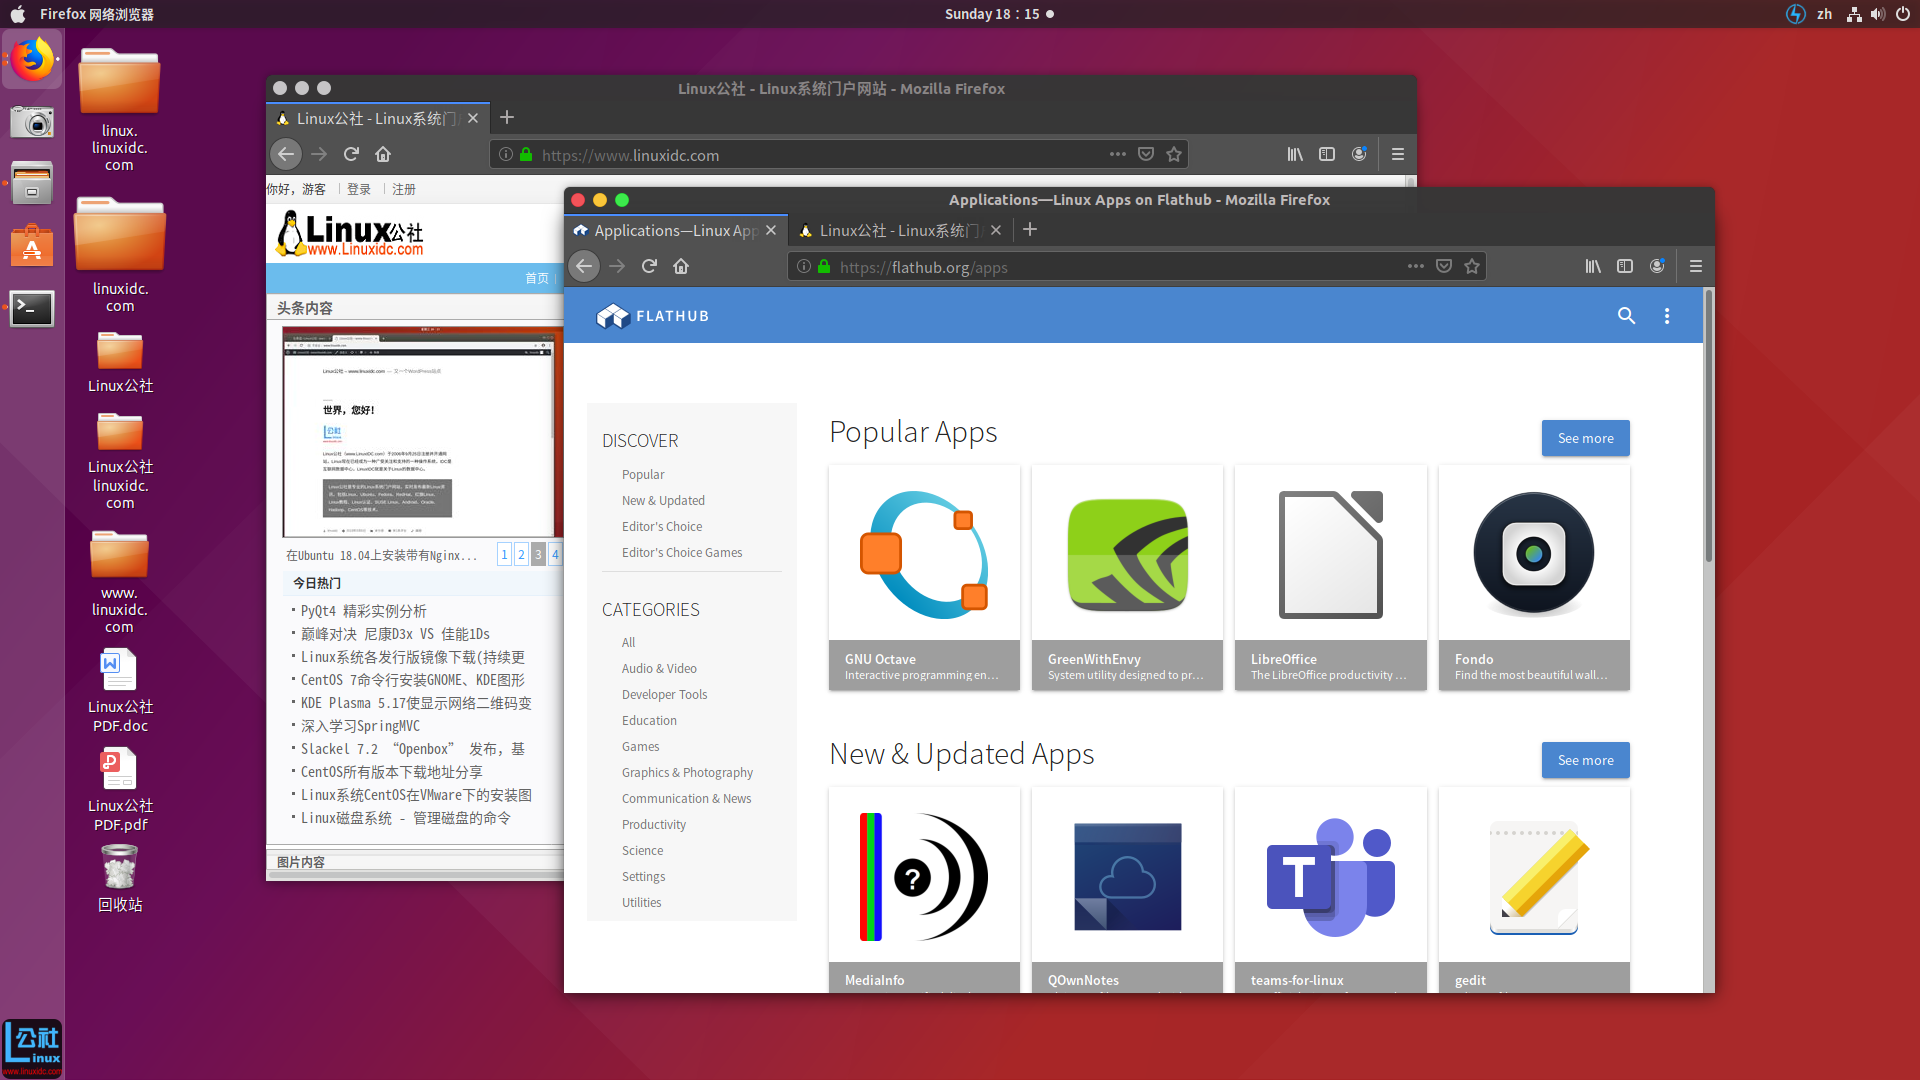Click the Flathub search icon

pyautogui.click(x=1626, y=316)
